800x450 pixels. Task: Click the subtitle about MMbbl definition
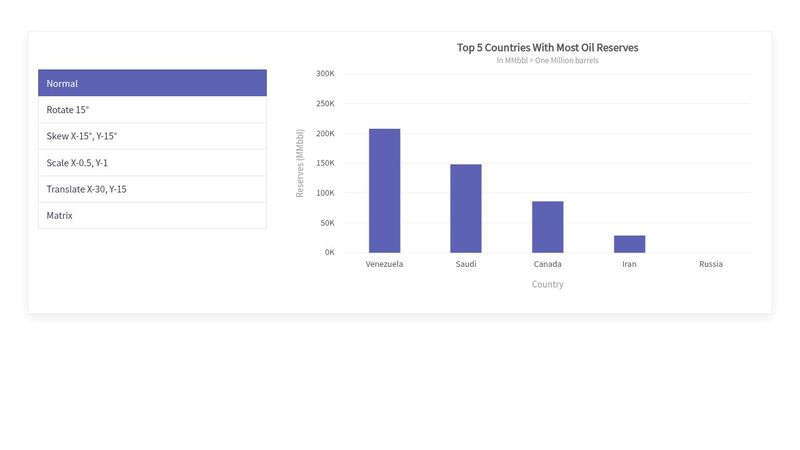[547, 60]
